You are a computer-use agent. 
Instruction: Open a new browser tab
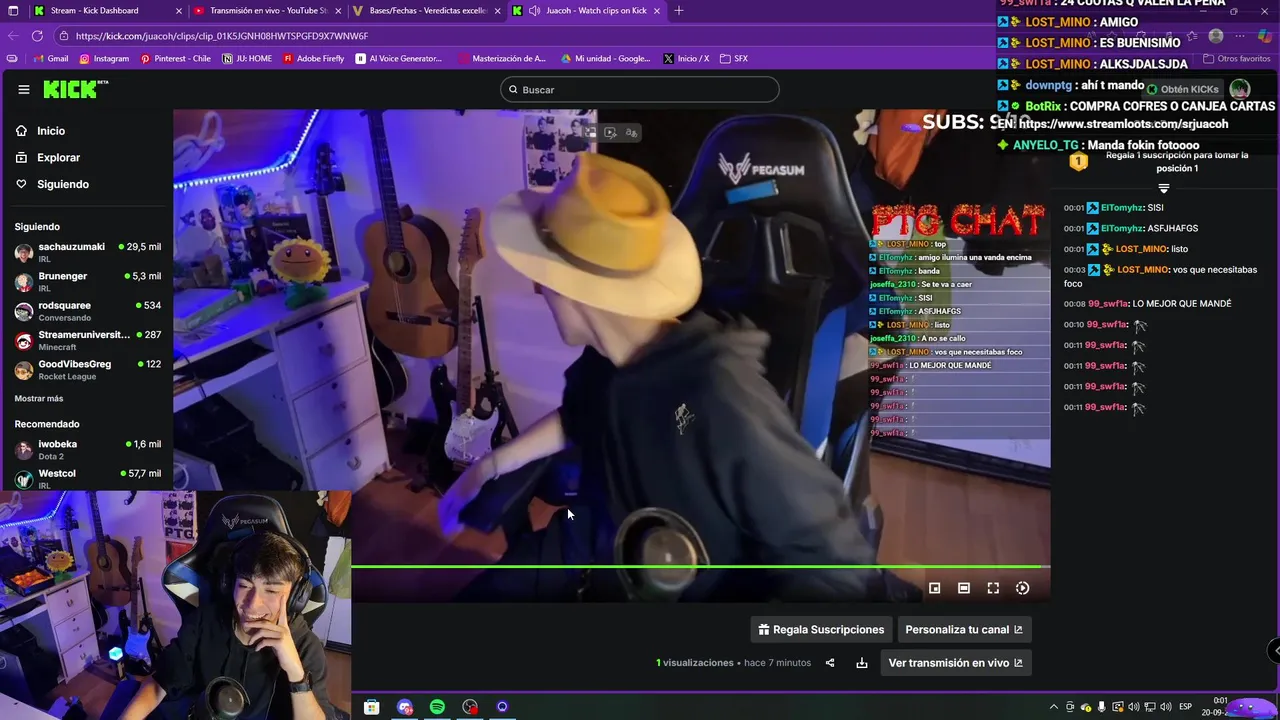click(679, 11)
